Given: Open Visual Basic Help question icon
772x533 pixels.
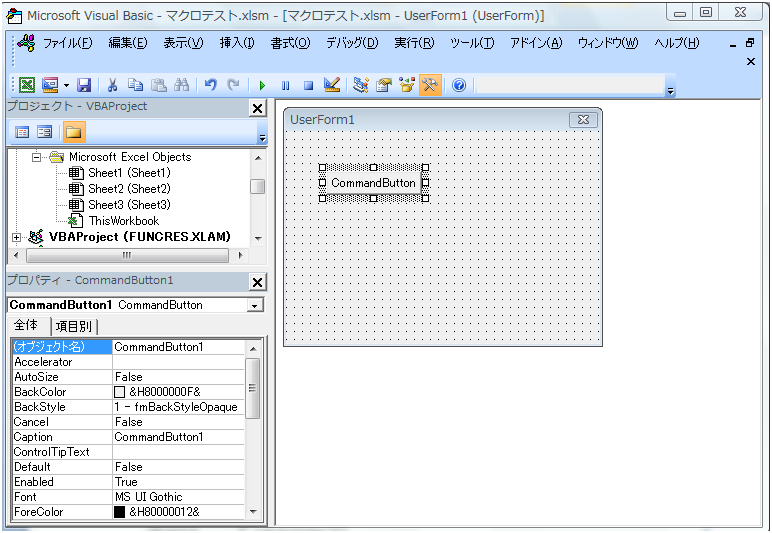Looking at the screenshot, I should tap(459, 86).
